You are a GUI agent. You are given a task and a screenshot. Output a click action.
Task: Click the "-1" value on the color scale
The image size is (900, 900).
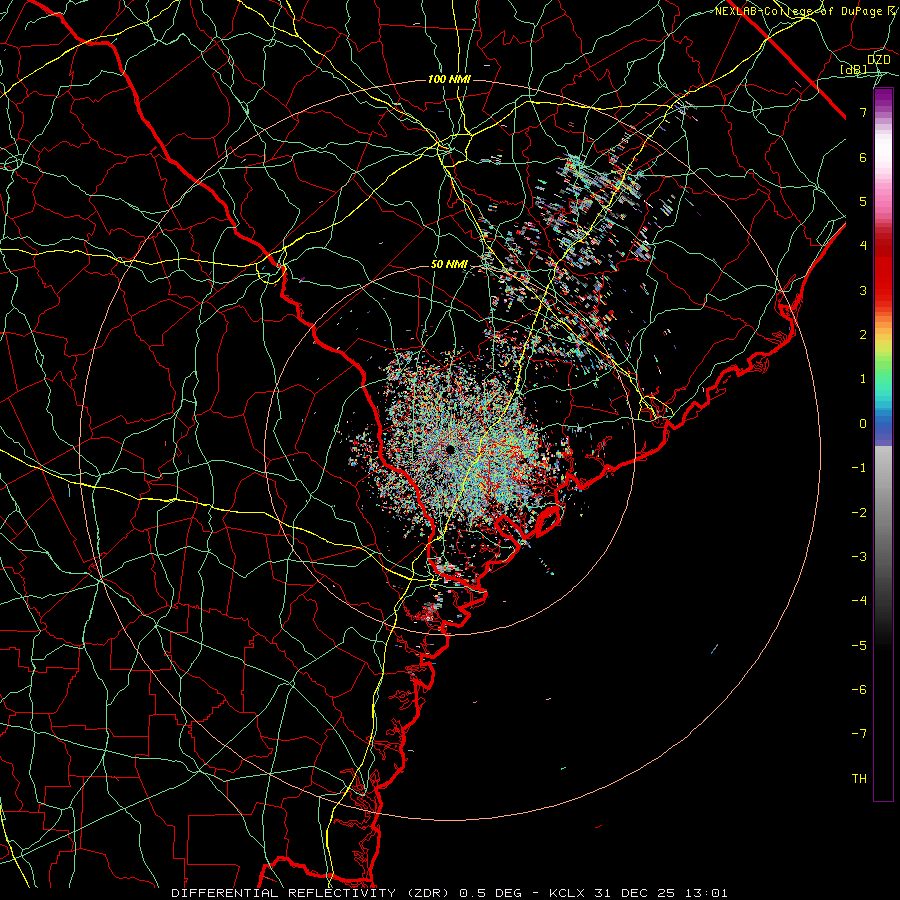pos(859,468)
